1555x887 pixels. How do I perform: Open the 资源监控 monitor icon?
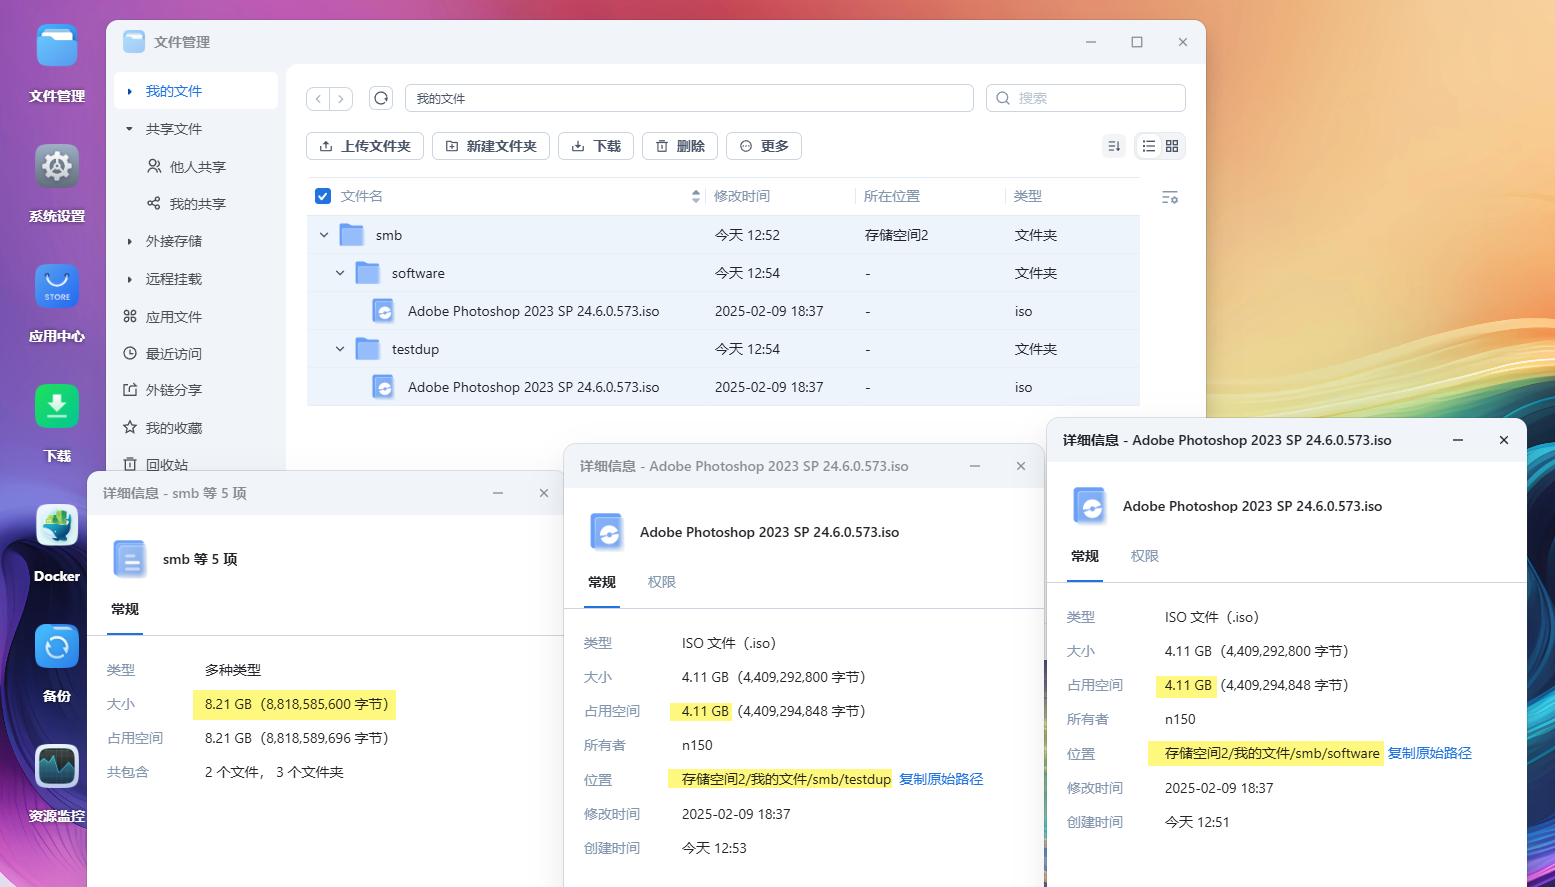tap(57, 766)
